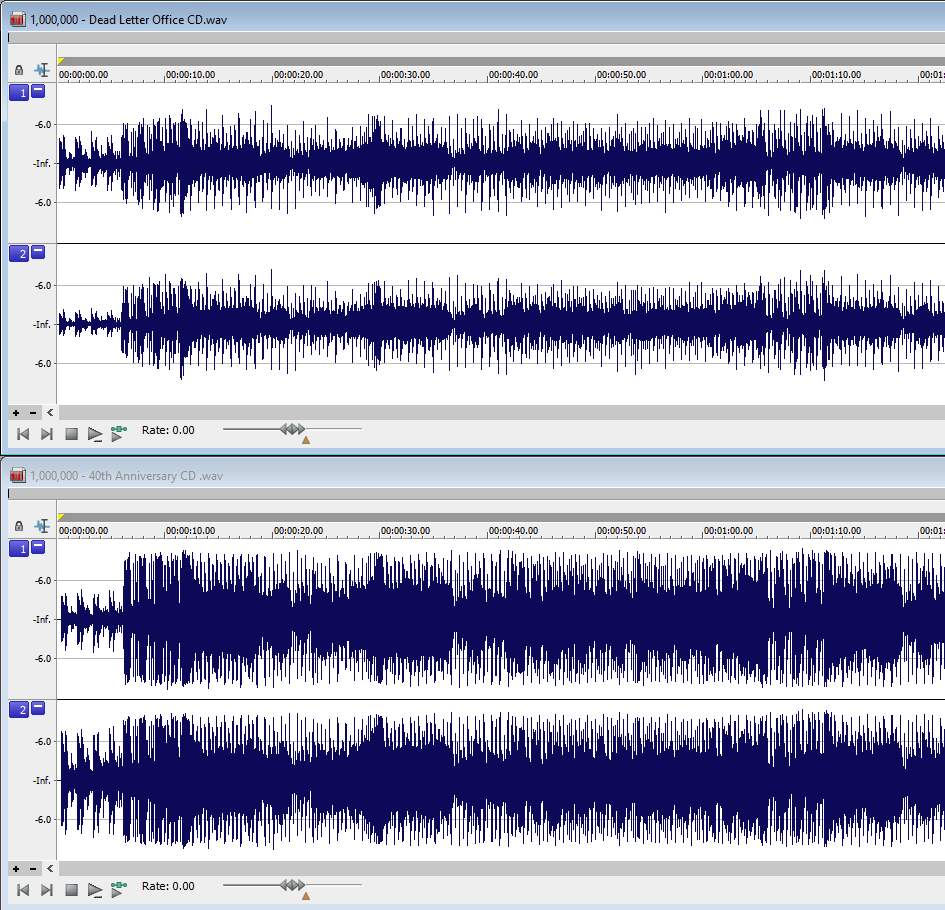Collapse channel 2 in Dead Letter Office window

click(38, 252)
